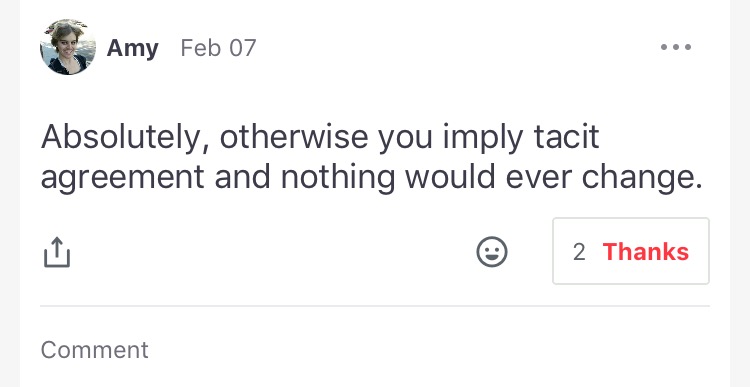
Task: Open Amy's profile via her name
Action: point(132,49)
